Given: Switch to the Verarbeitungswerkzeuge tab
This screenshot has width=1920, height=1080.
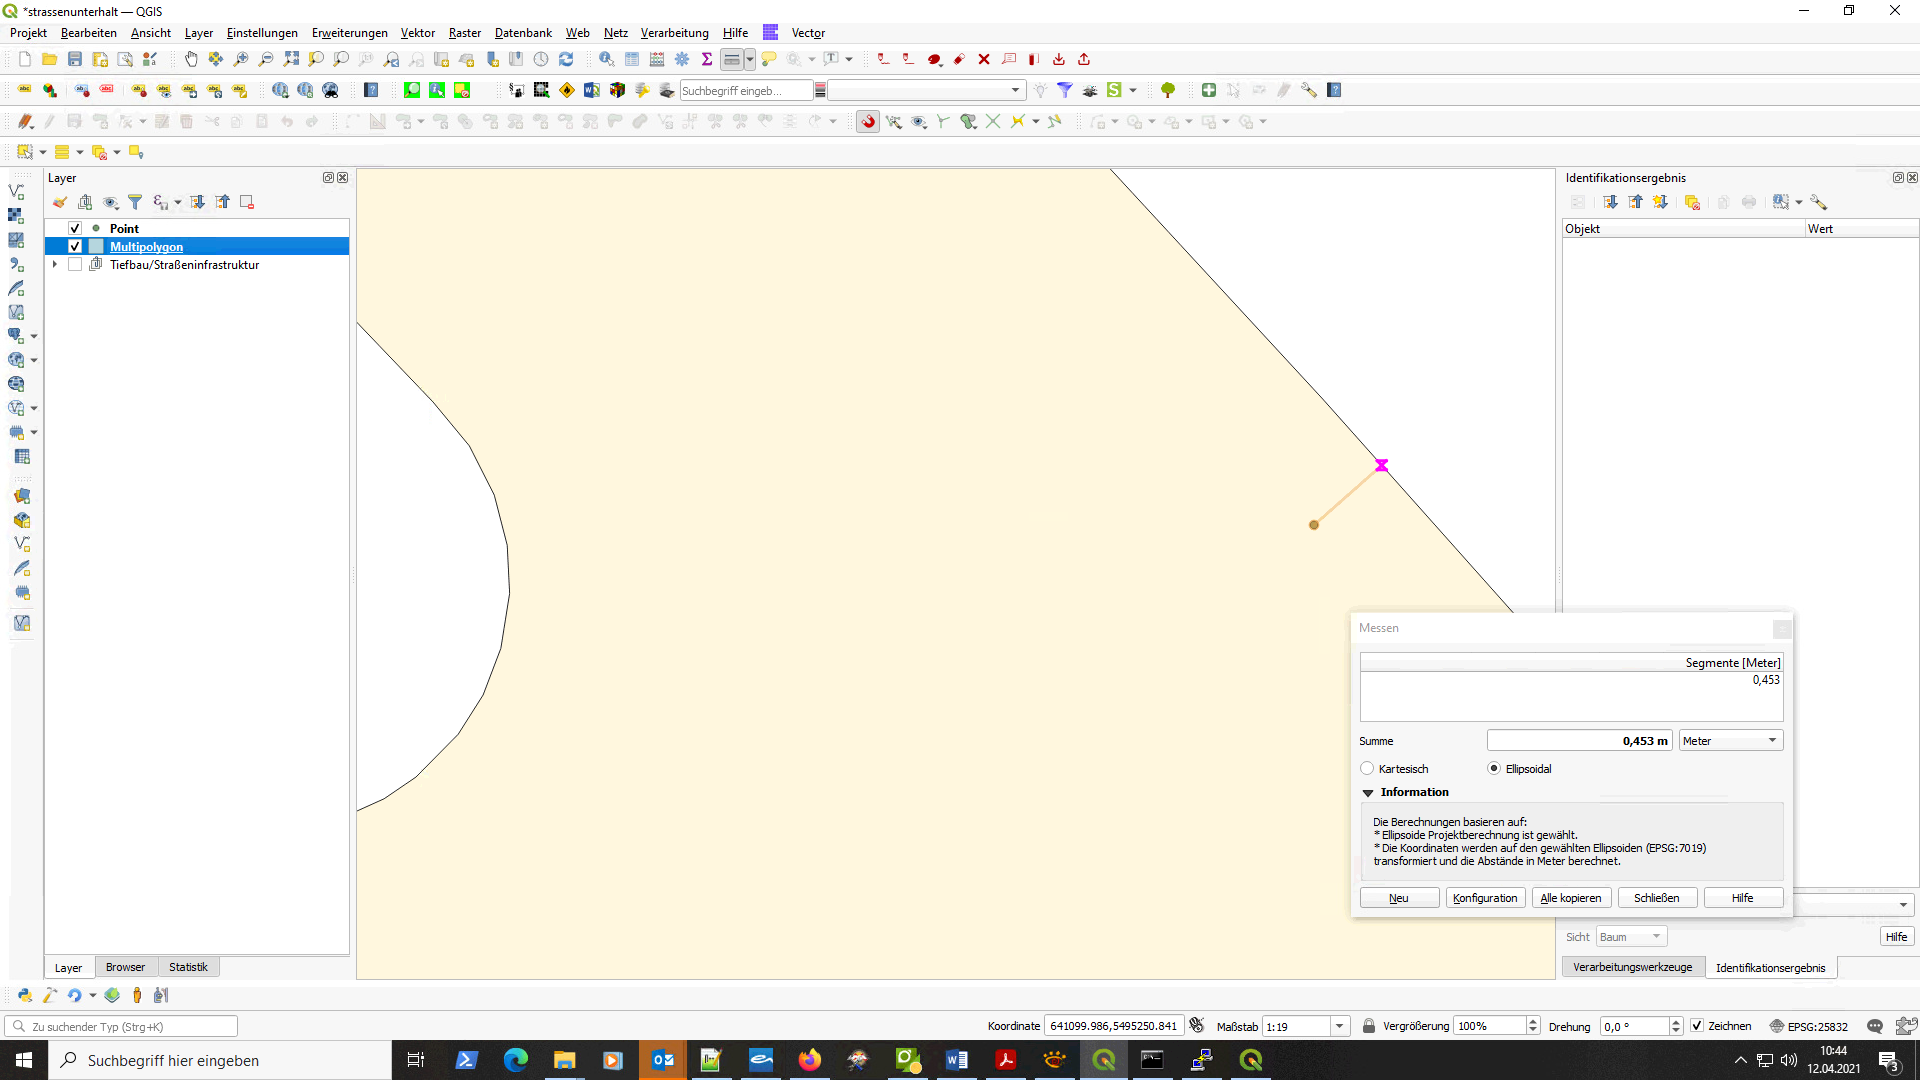Looking at the screenshot, I should point(1632,967).
